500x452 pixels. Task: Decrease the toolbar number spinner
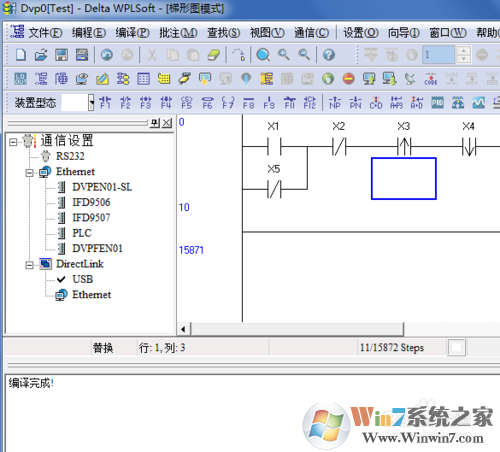pyautogui.click(x=463, y=59)
